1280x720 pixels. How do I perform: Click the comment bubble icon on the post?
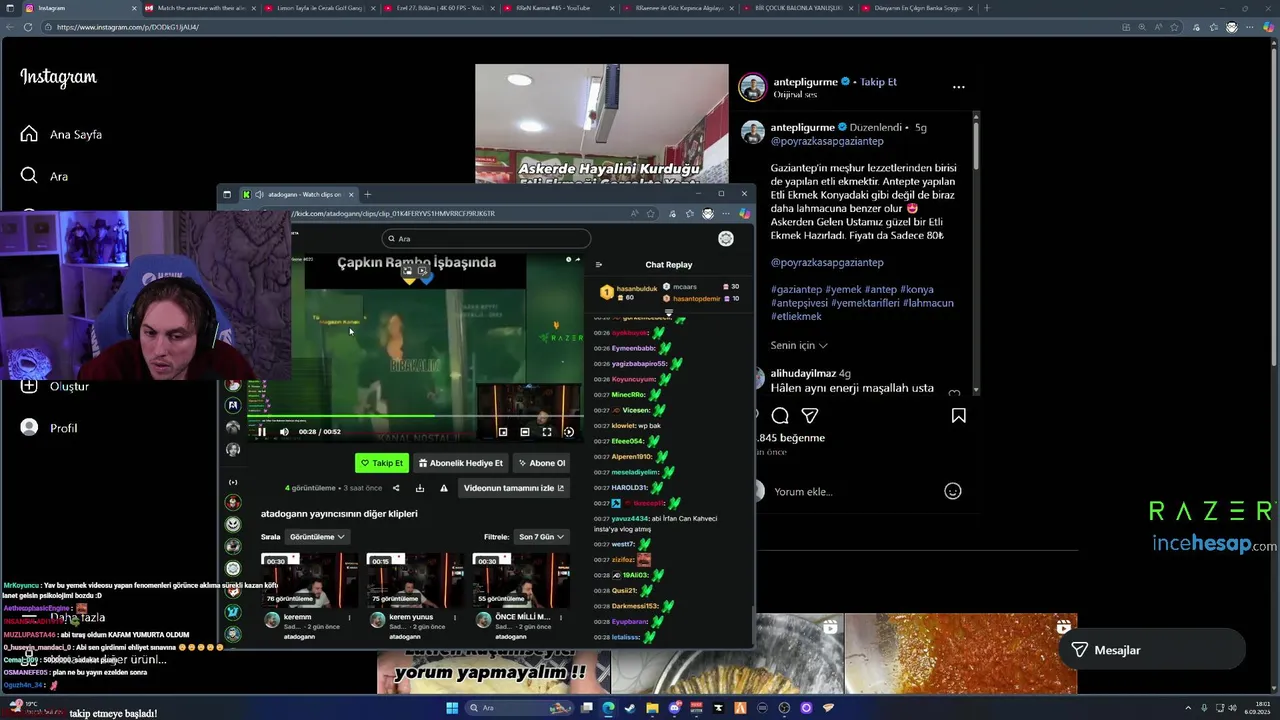click(x=780, y=415)
